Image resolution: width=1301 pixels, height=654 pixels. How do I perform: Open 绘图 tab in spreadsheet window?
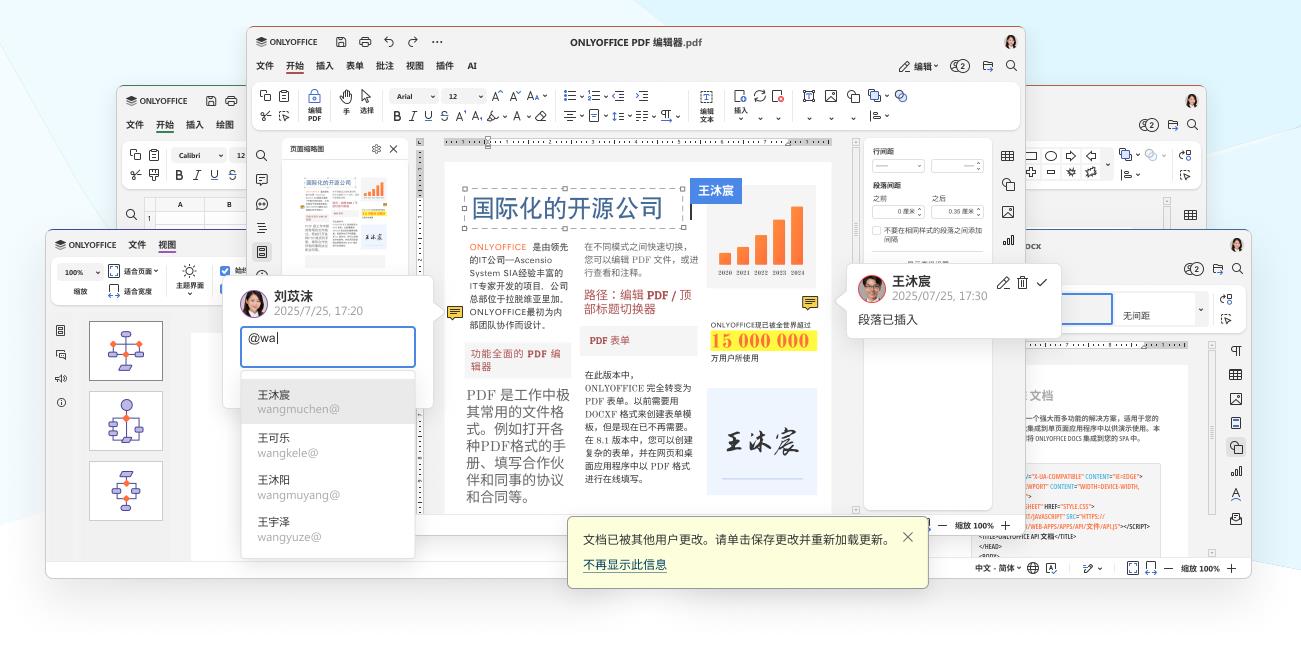(225, 125)
